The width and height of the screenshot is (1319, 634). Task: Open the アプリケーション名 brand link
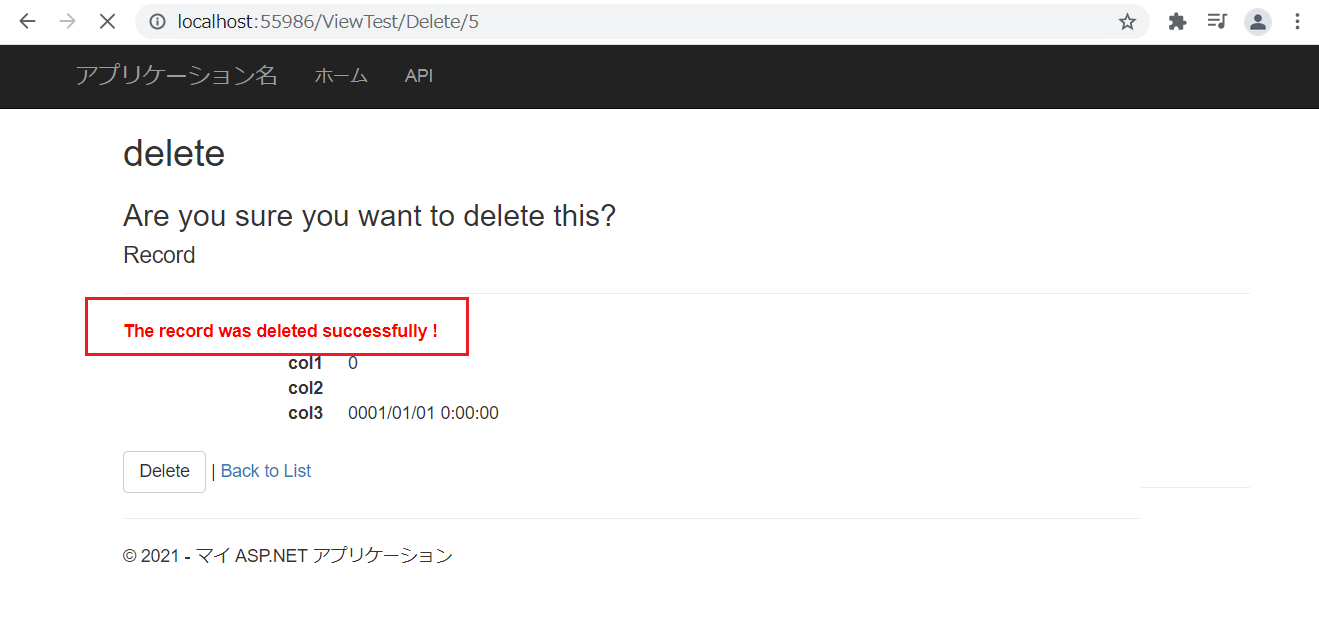176,76
